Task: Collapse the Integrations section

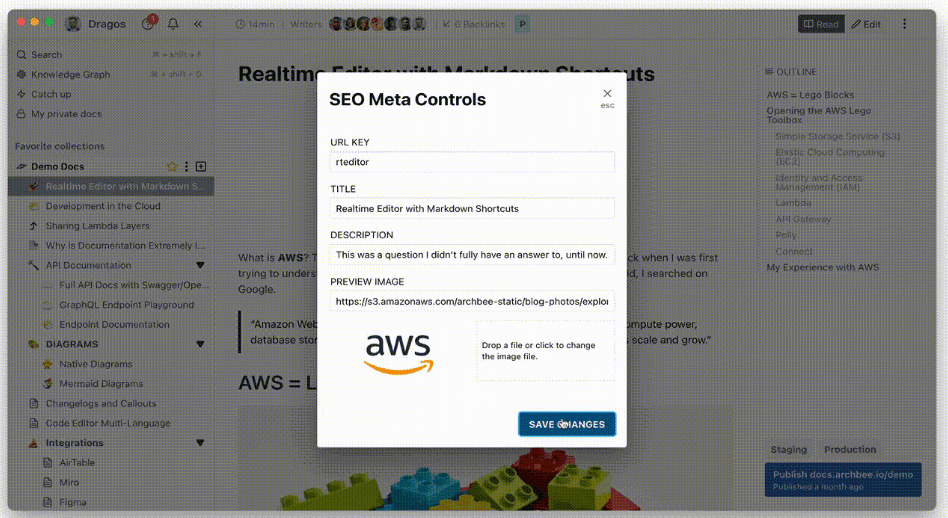Action: click(x=200, y=443)
